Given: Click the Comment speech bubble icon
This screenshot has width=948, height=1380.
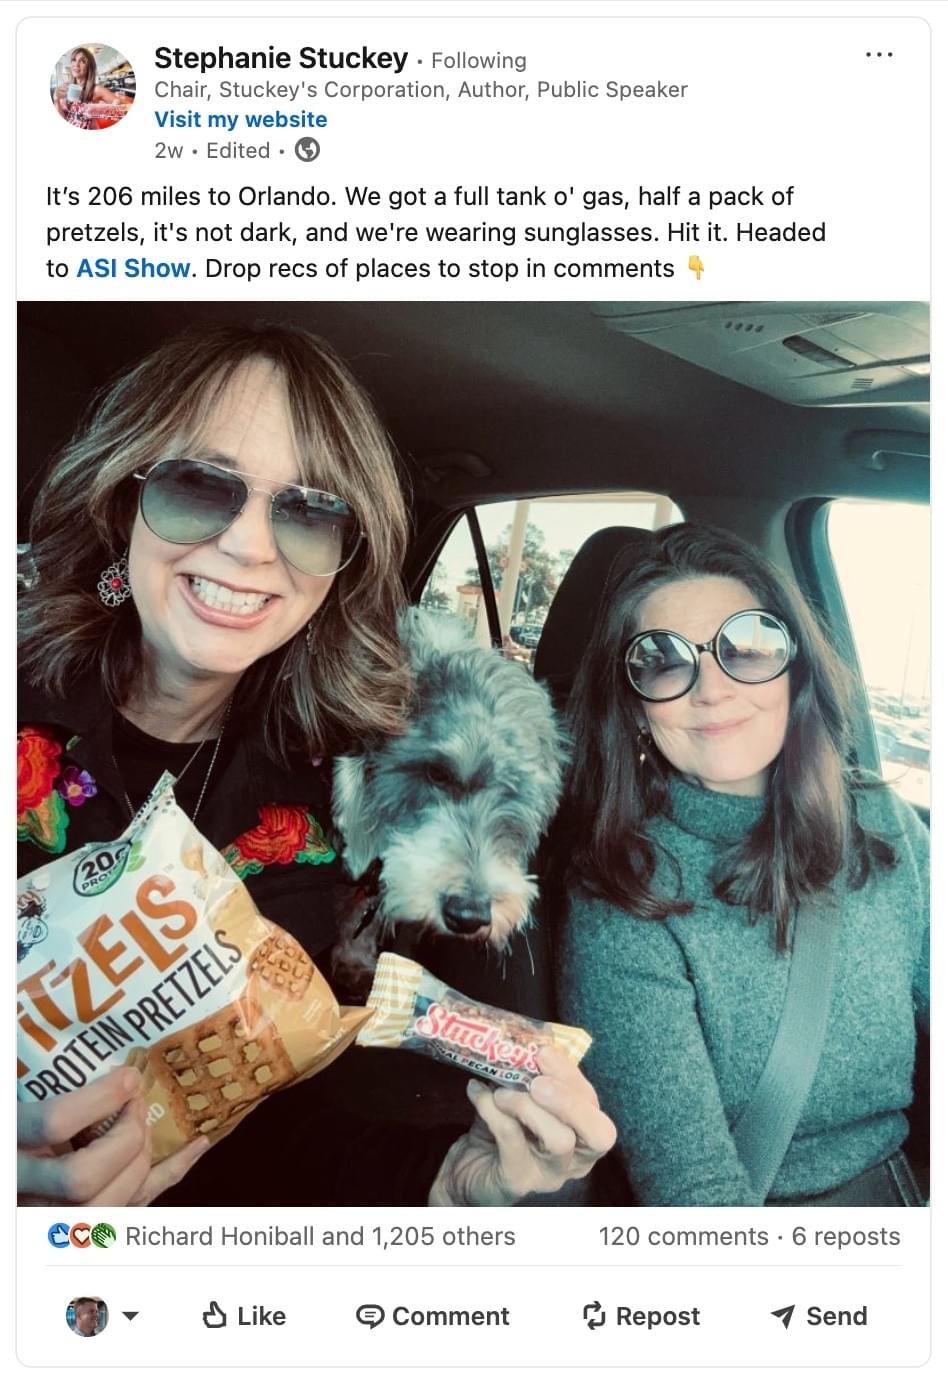Looking at the screenshot, I should click(x=370, y=1316).
